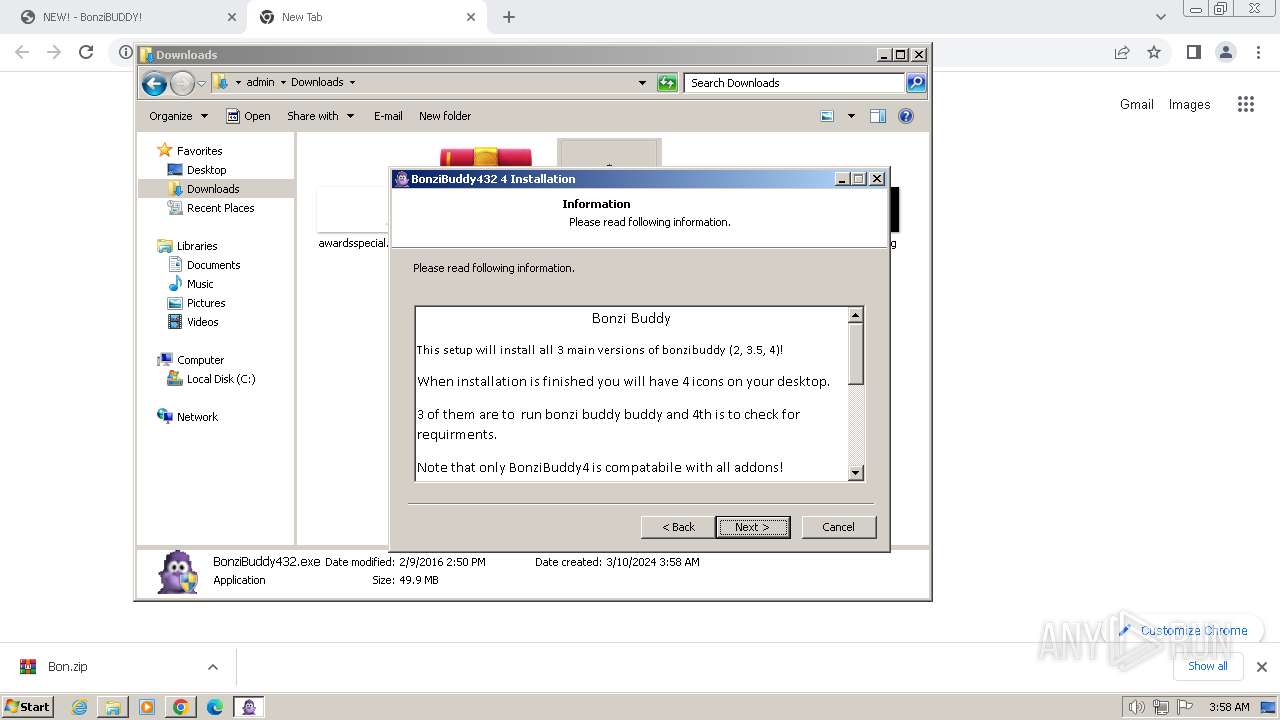Viewport: 1280px width, 720px height.
Task: Open Chrome side panel icon
Action: [1193, 52]
